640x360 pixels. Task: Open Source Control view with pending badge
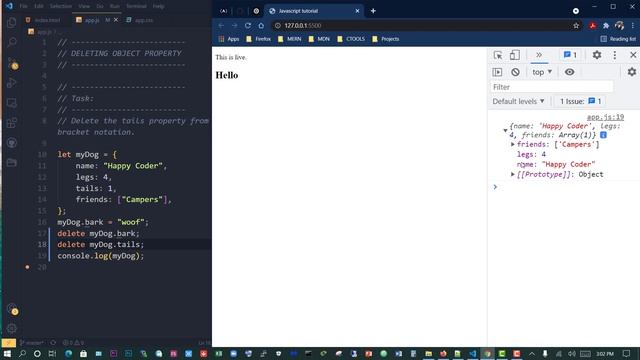pyautogui.click(x=12, y=63)
